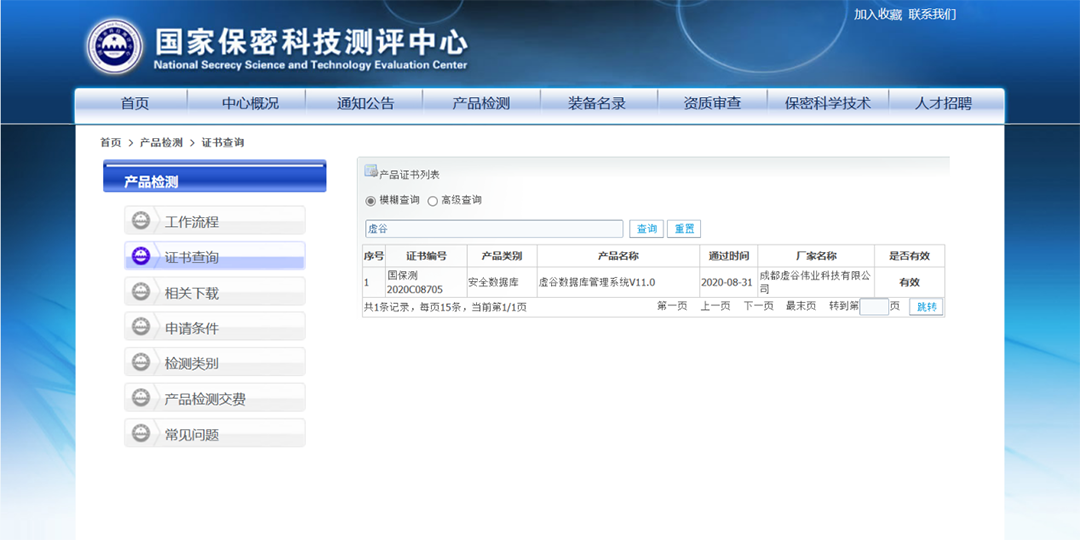Screen dimensions: 1080x540
Task: Click the 跳转 page jump button
Action: (926, 307)
